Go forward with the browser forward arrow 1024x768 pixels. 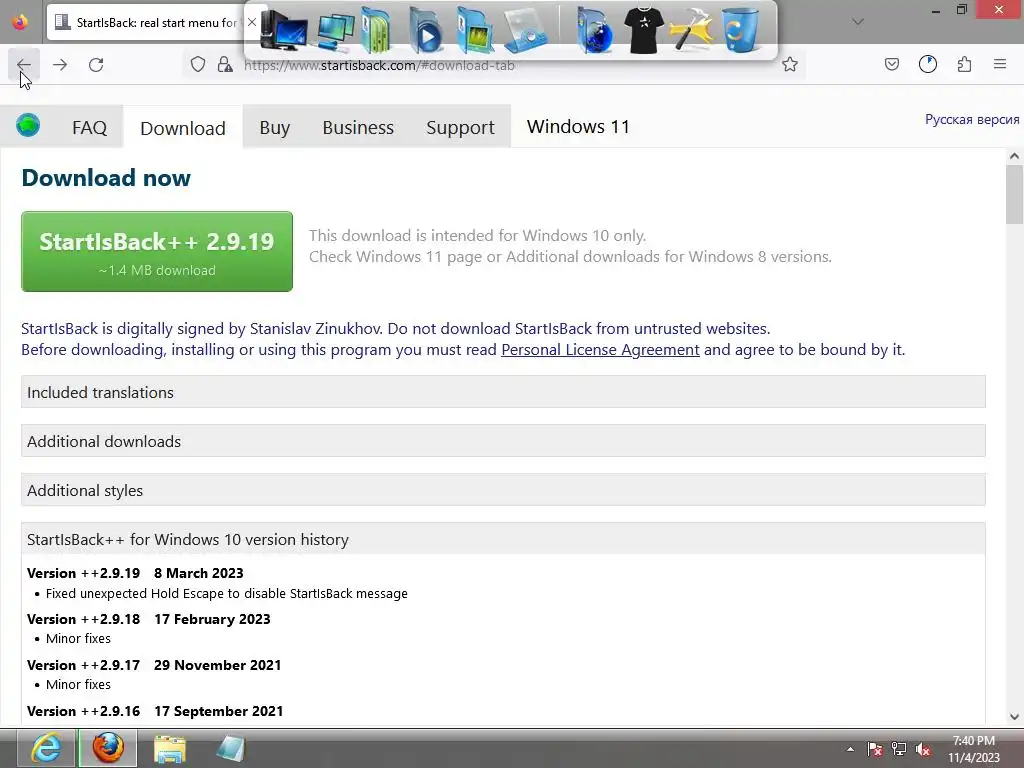coord(60,65)
